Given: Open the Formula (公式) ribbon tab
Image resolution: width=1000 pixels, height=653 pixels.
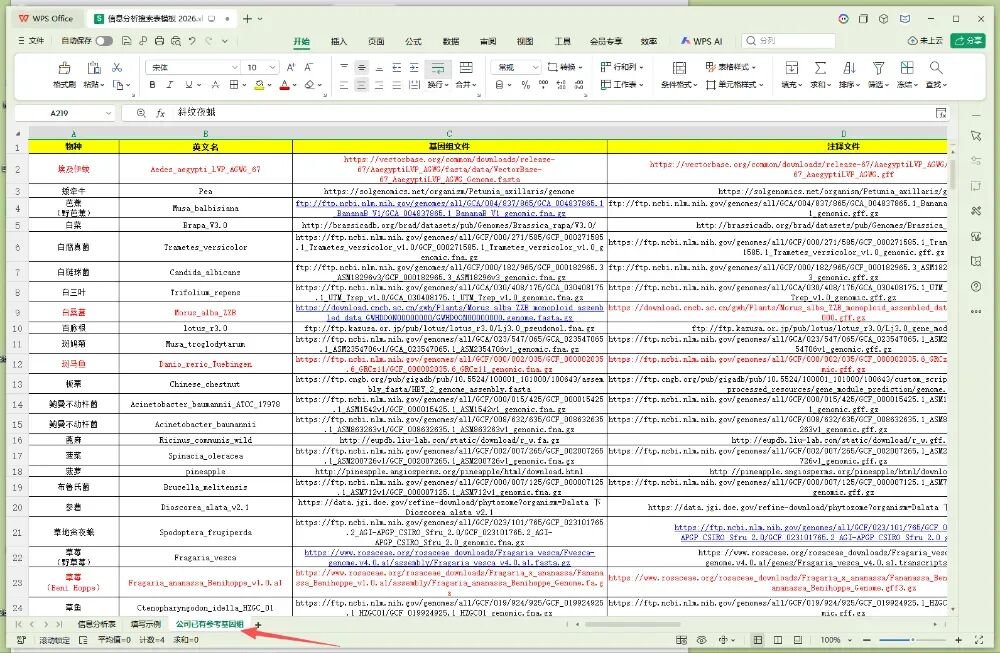Looking at the screenshot, I should (413, 41).
